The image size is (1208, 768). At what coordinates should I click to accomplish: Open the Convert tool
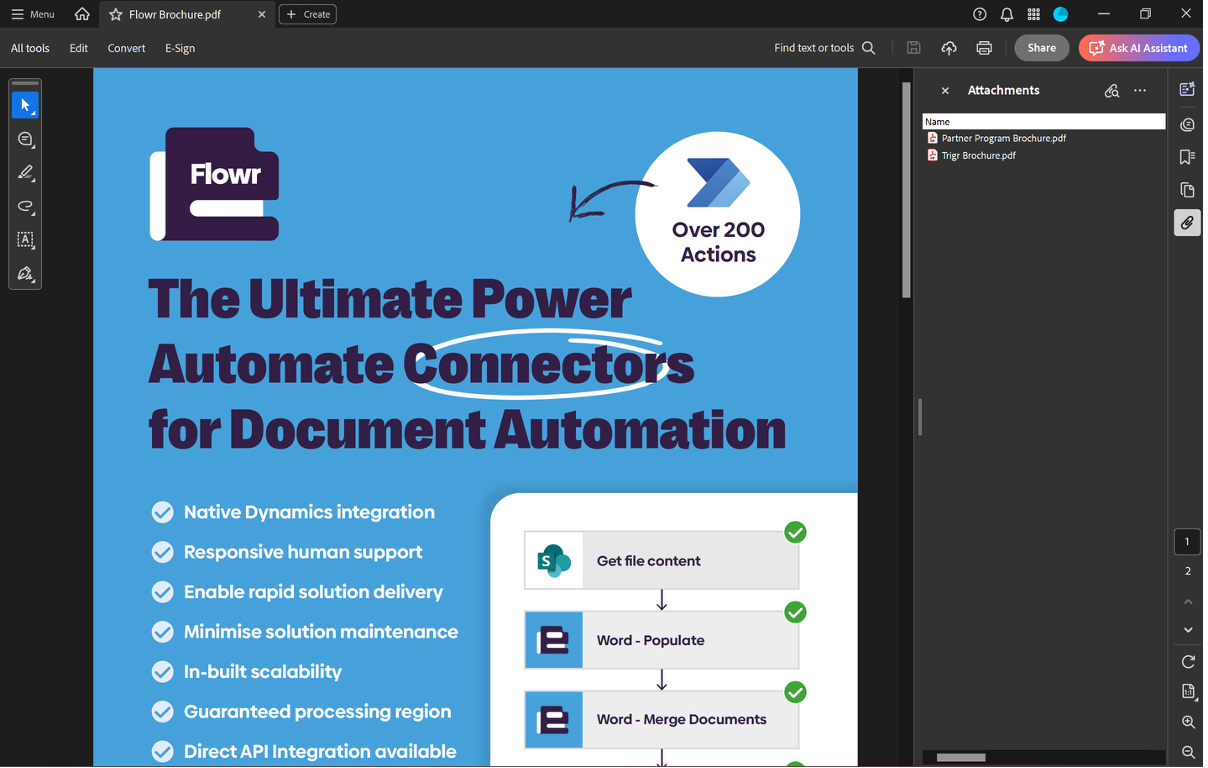(x=127, y=48)
